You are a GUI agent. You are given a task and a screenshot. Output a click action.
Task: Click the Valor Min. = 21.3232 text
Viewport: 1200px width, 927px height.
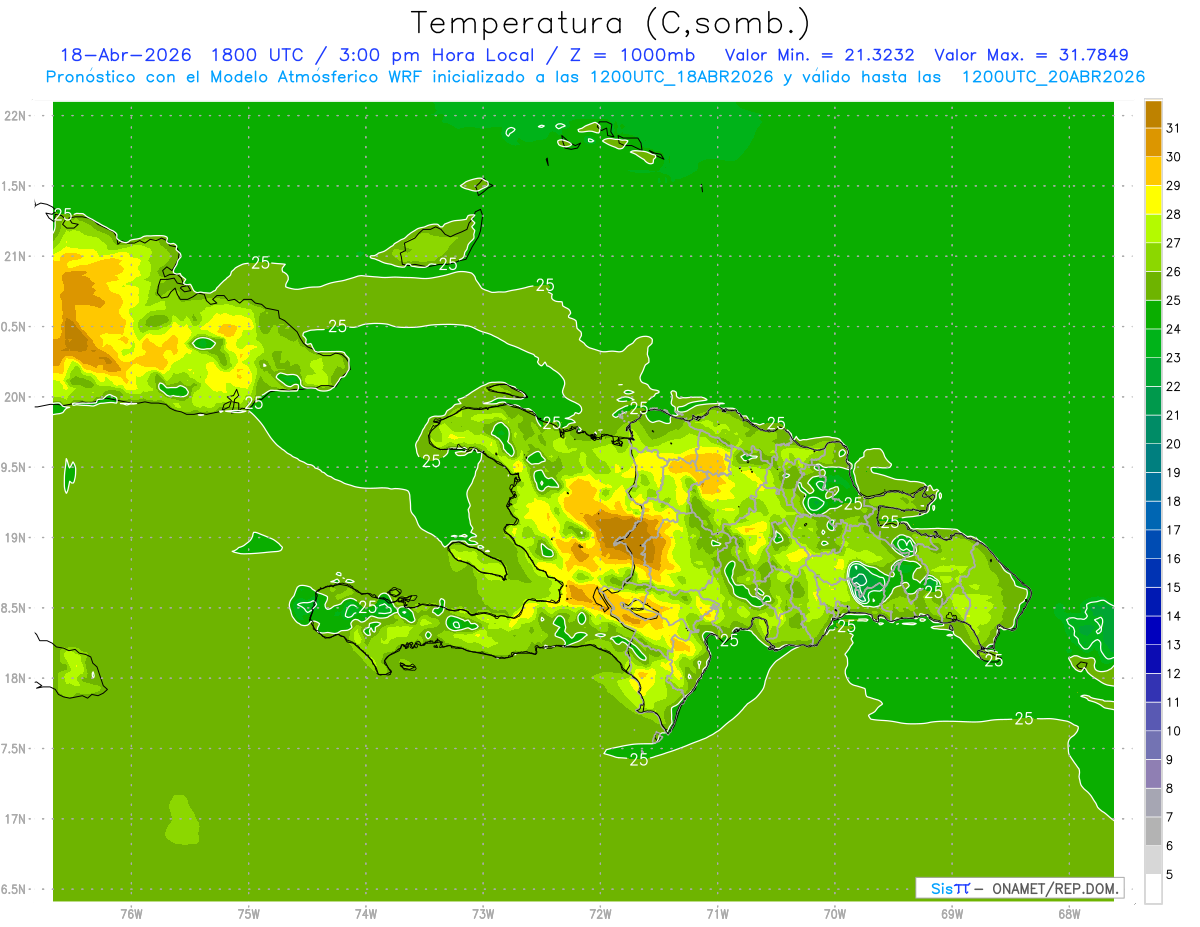click(819, 55)
